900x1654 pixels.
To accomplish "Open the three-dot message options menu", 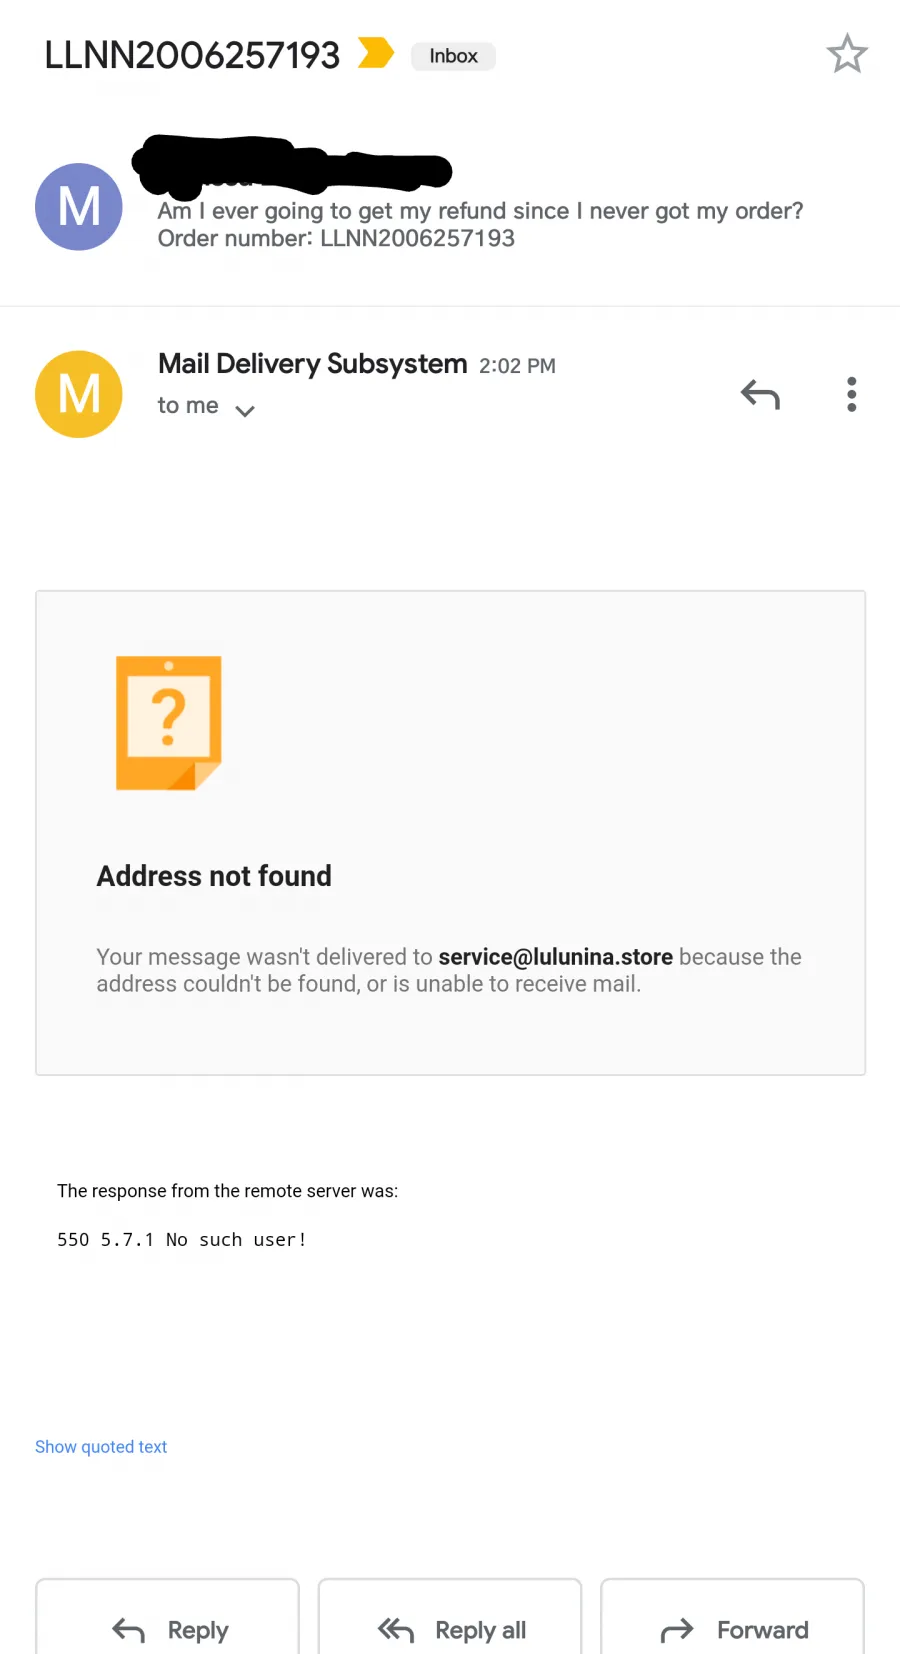I will [x=852, y=394].
